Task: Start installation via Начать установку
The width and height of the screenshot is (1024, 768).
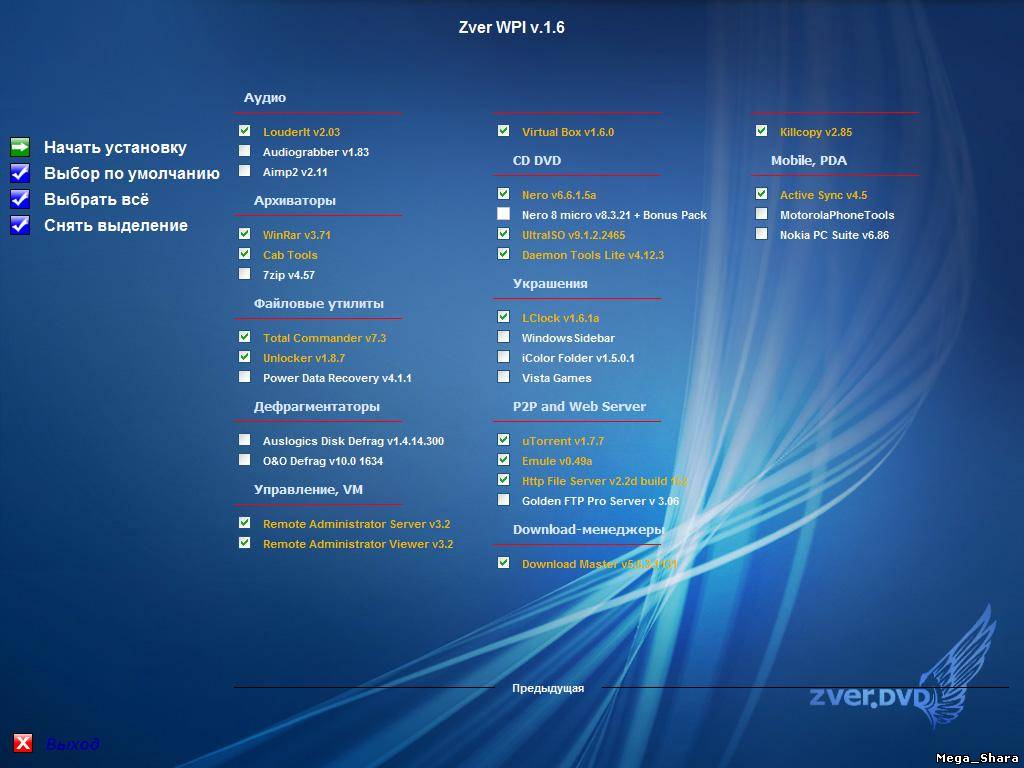Action: coord(115,148)
